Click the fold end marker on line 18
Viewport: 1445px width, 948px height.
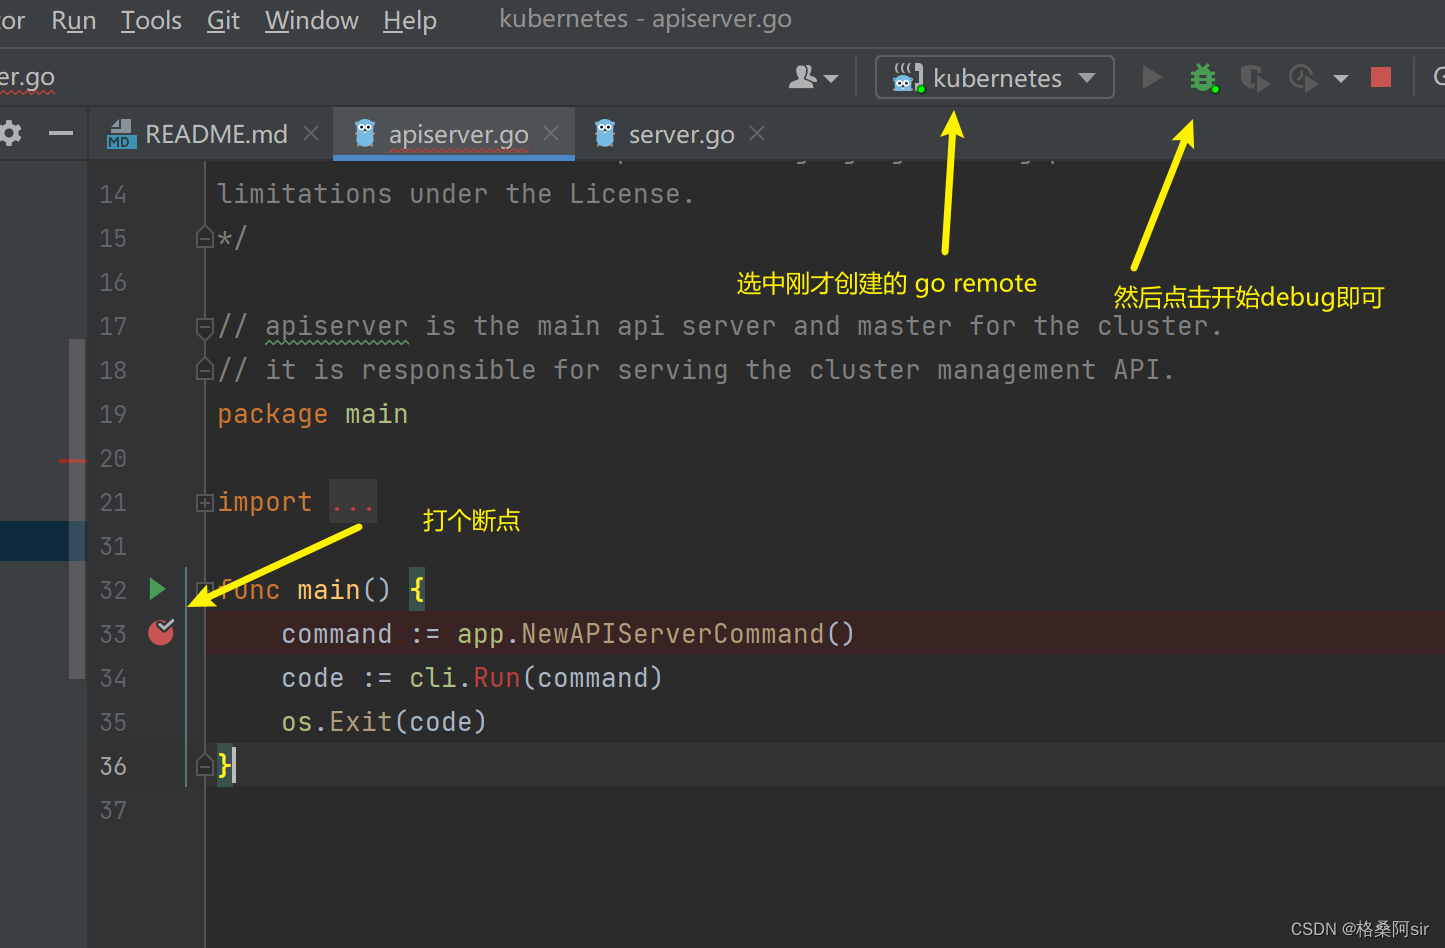click(x=204, y=370)
